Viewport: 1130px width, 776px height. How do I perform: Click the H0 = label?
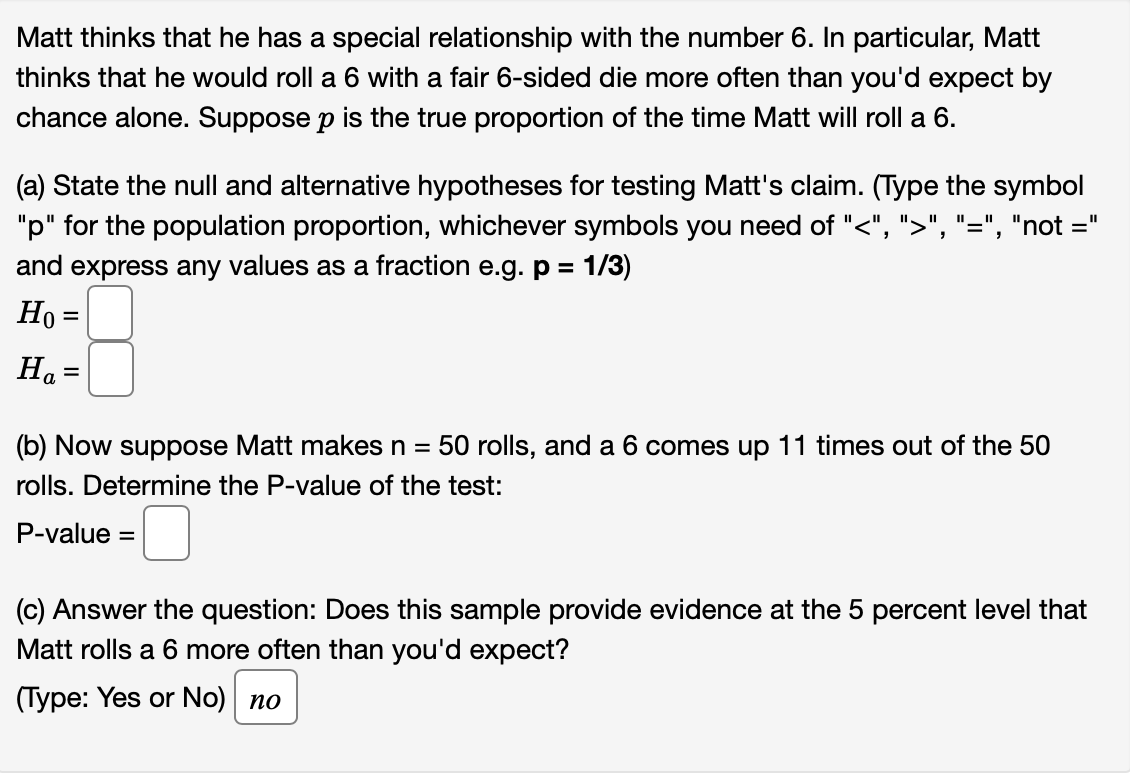click(45, 314)
